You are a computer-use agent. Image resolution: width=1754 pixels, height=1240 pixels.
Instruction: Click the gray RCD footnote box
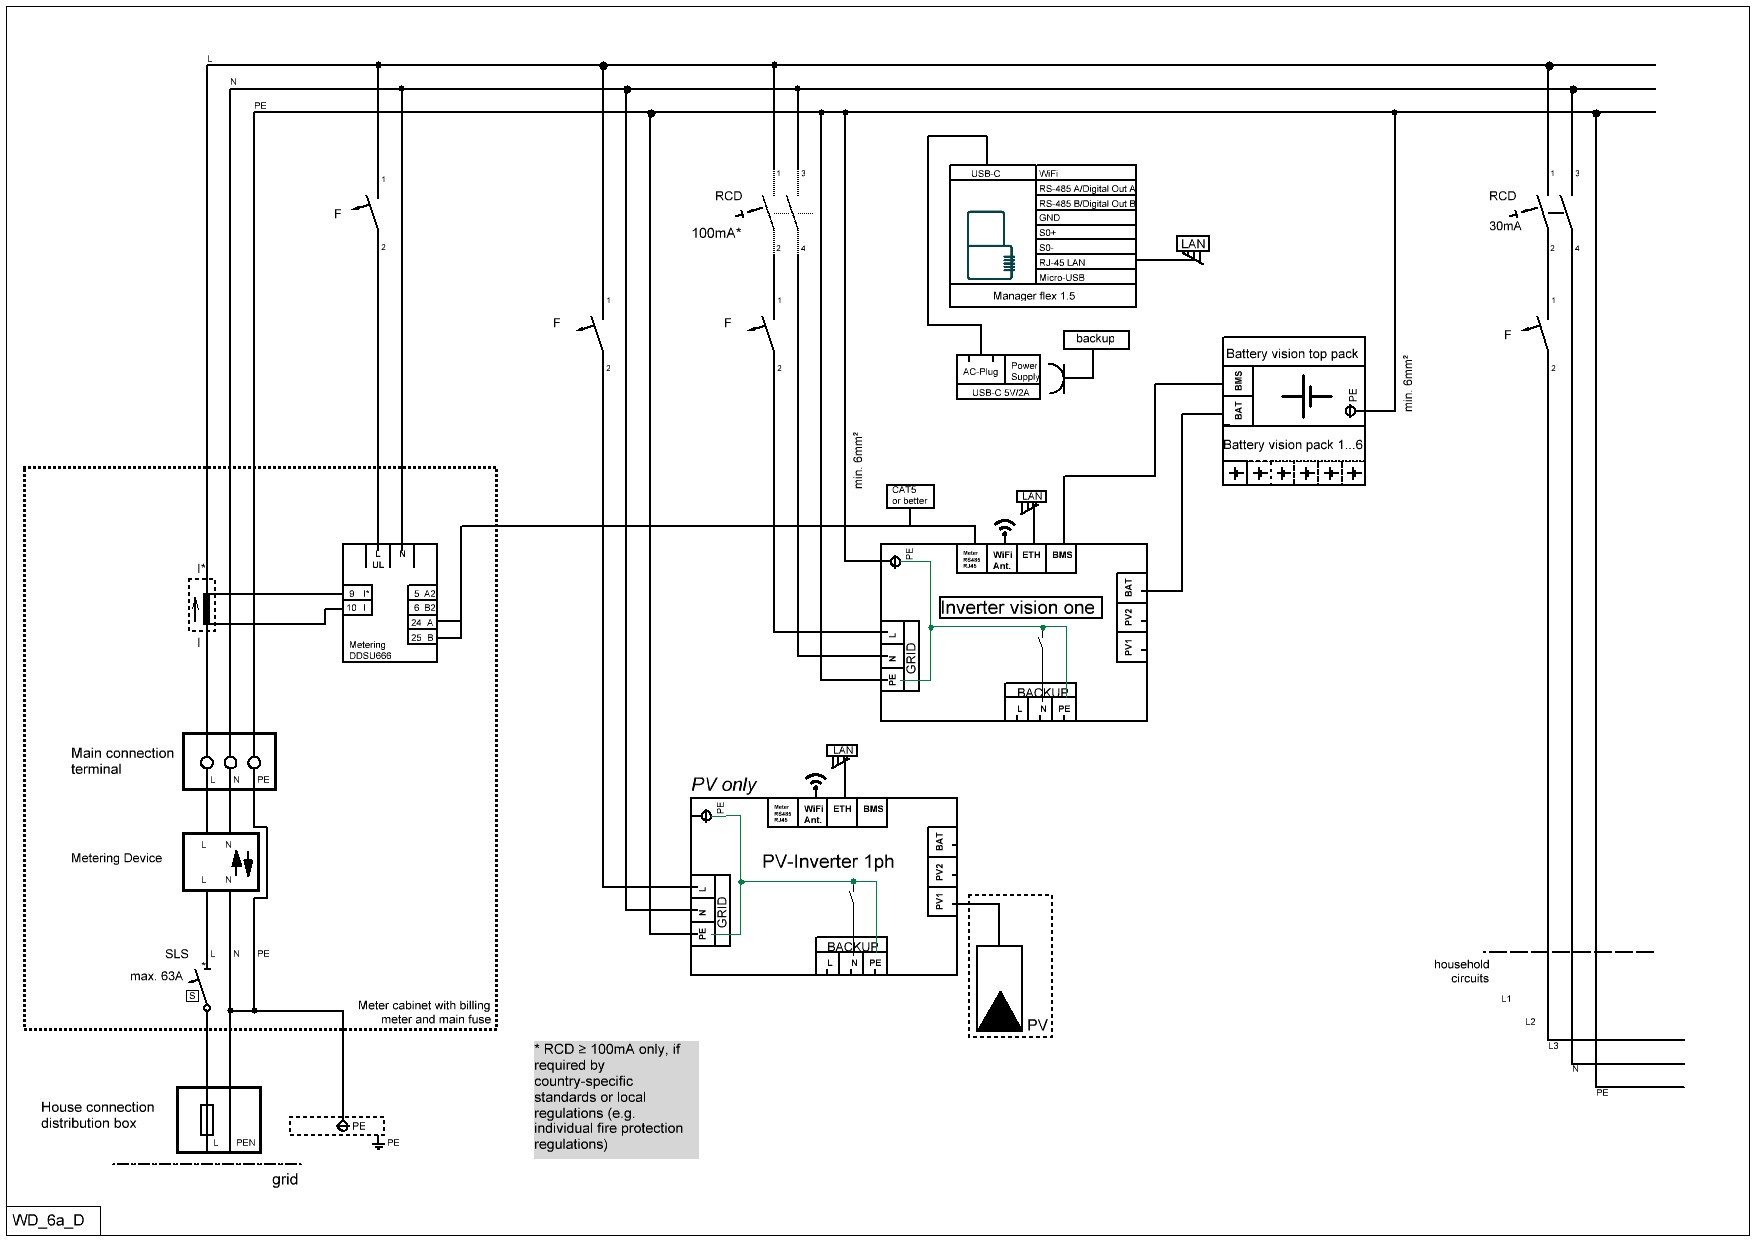tap(616, 1099)
